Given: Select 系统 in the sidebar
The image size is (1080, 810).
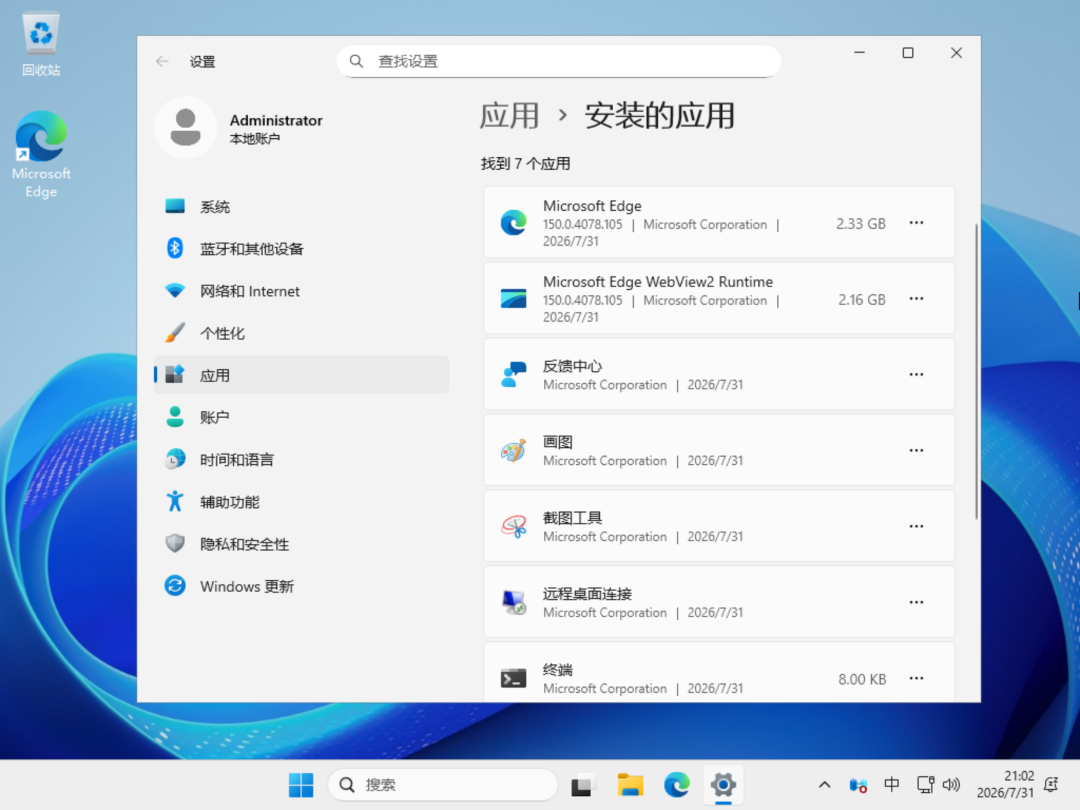Looking at the screenshot, I should (x=302, y=207).
